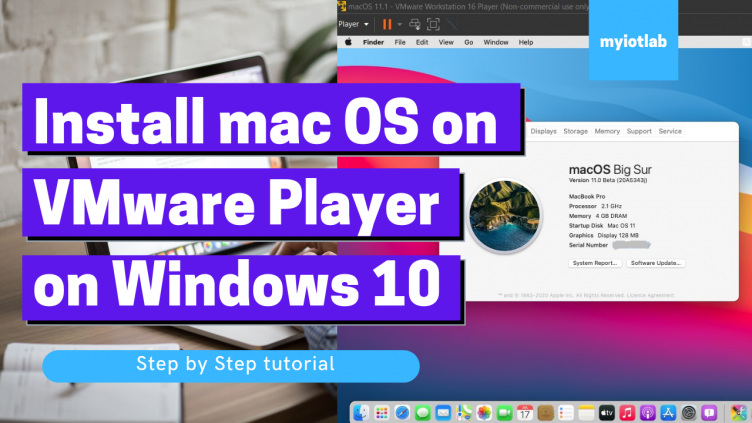Switch to the Storage tab
The height and width of the screenshot is (423, 752).
pyautogui.click(x=575, y=131)
